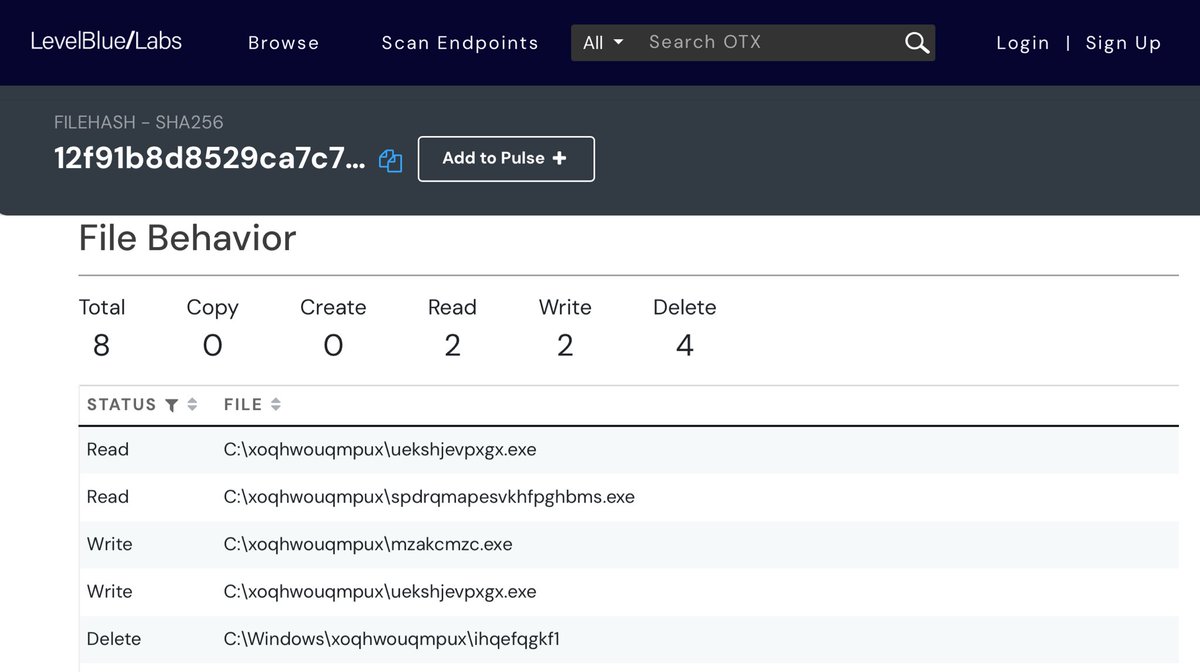The image size is (1200, 672).
Task: Click the magnifying glass search icon
Action: coord(916,42)
